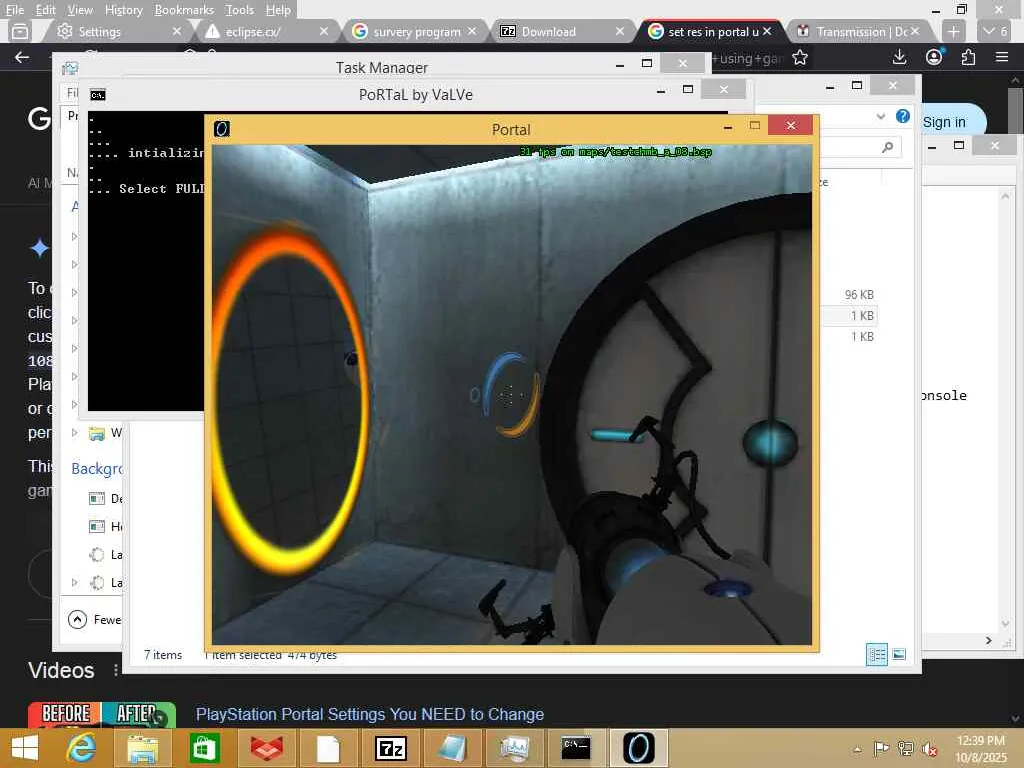Open the browser downloads icon

(x=899, y=57)
